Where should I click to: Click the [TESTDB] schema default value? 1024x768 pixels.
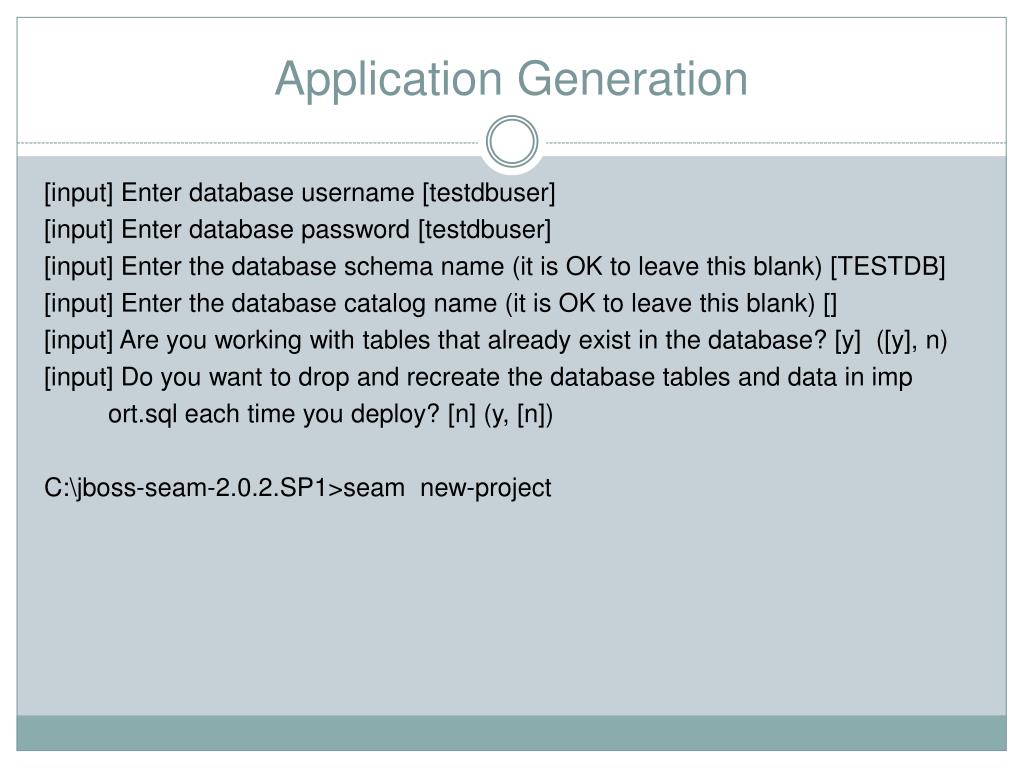click(888, 266)
